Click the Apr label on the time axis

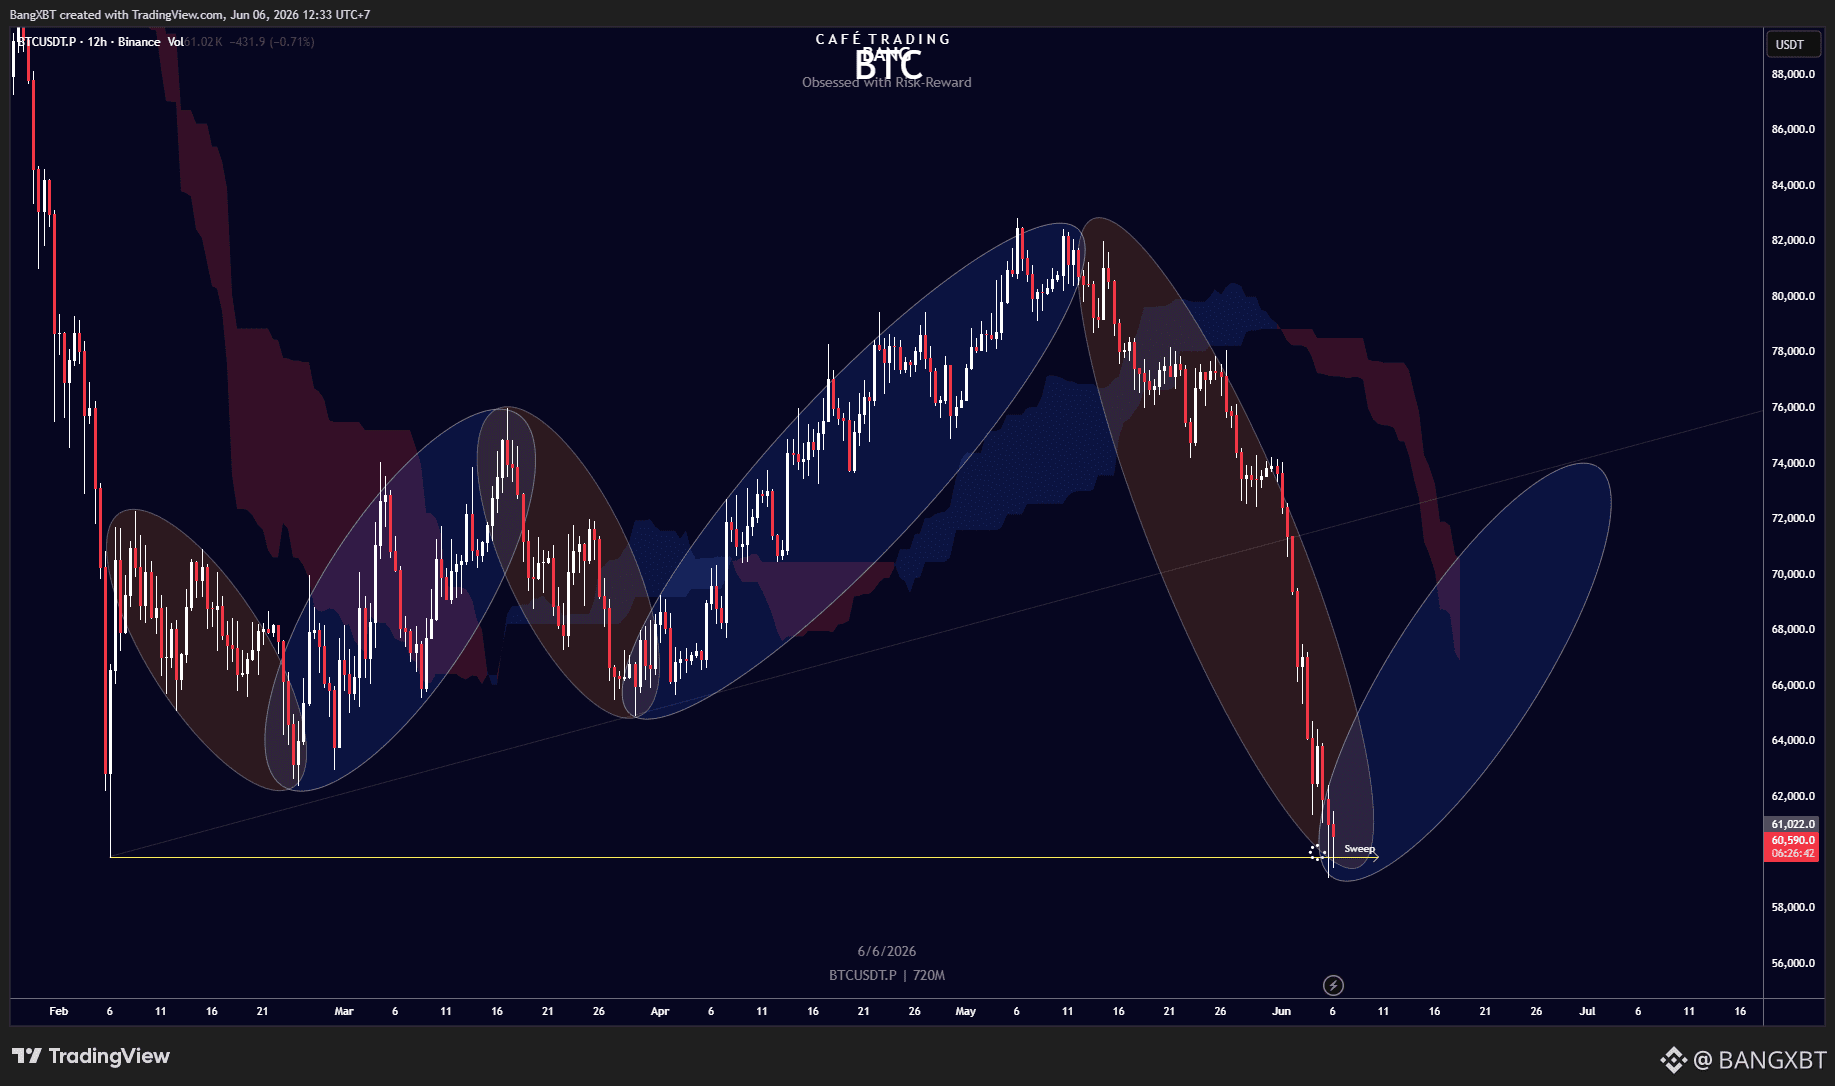pos(660,1011)
